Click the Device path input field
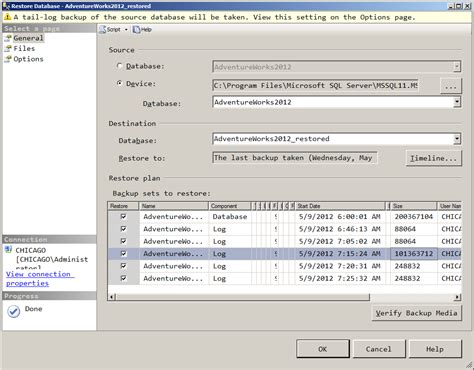Viewport: 474px width, 370px height. pyautogui.click(x=315, y=85)
